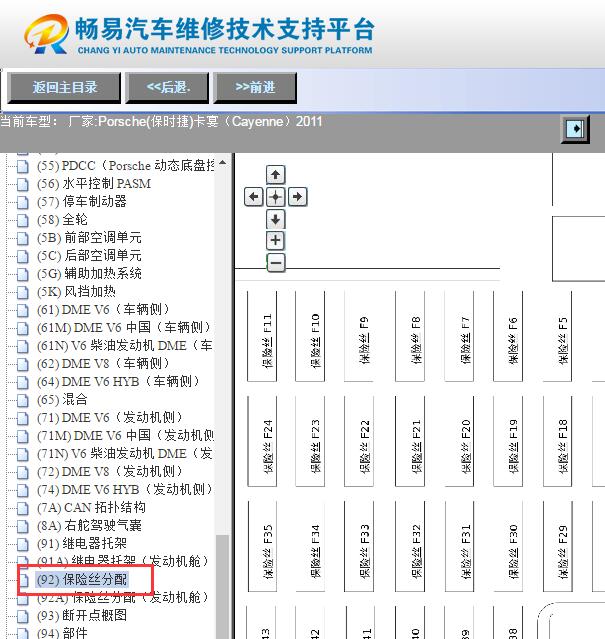Zoom out with the minus icon
This screenshot has height=639, width=605.
pyautogui.click(x=275, y=262)
